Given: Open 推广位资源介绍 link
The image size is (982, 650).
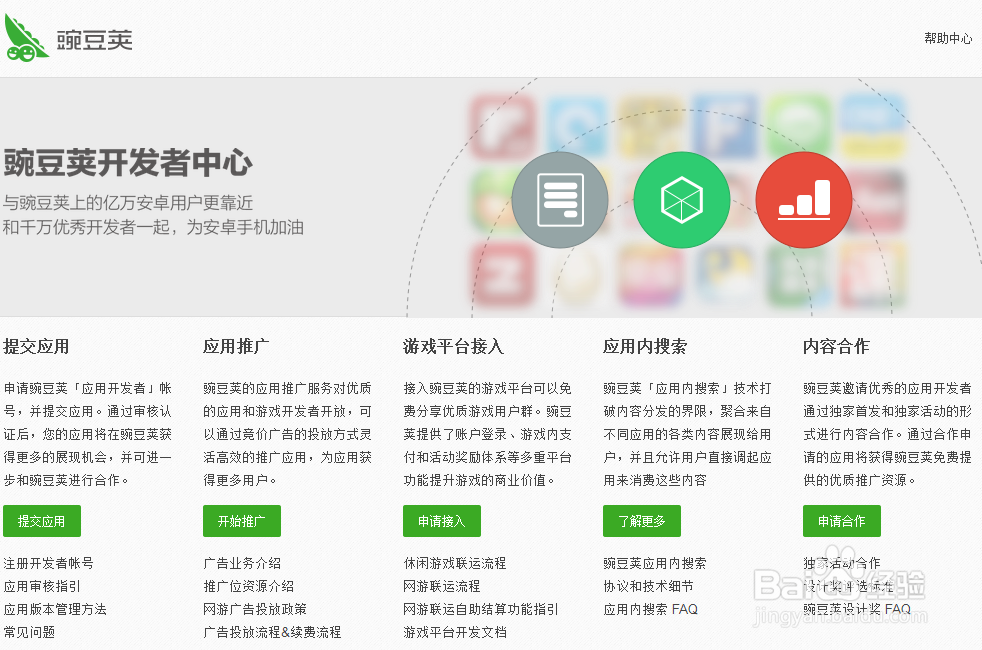Looking at the screenshot, I should (249, 586).
